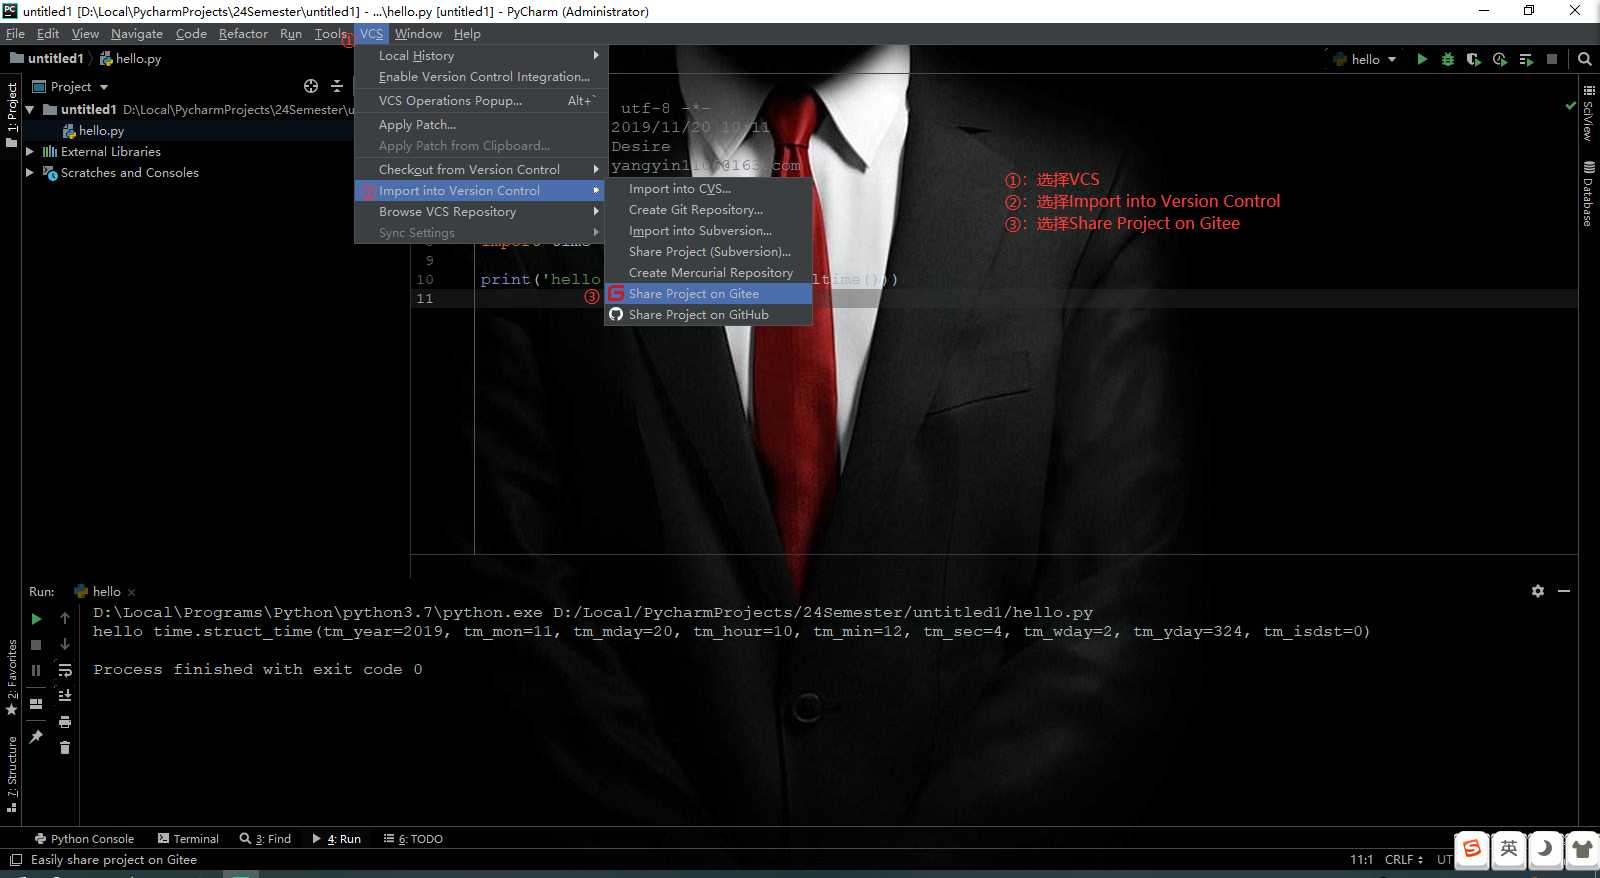The width and height of the screenshot is (1600, 878).
Task: Click the CRLF line separator selector
Action: point(1404,860)
